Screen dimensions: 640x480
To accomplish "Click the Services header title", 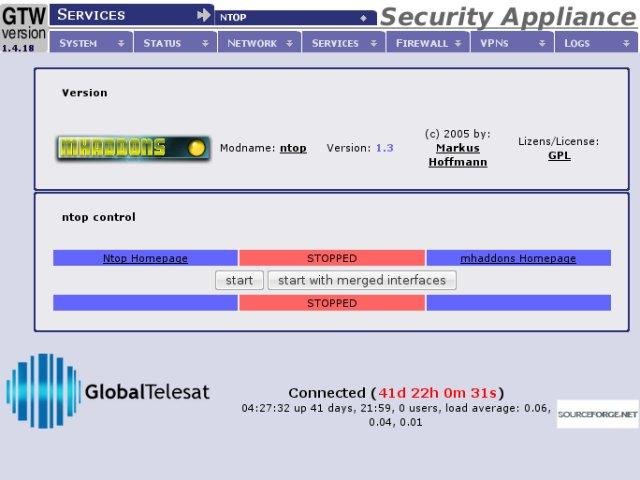I will [x=91, y=15].
